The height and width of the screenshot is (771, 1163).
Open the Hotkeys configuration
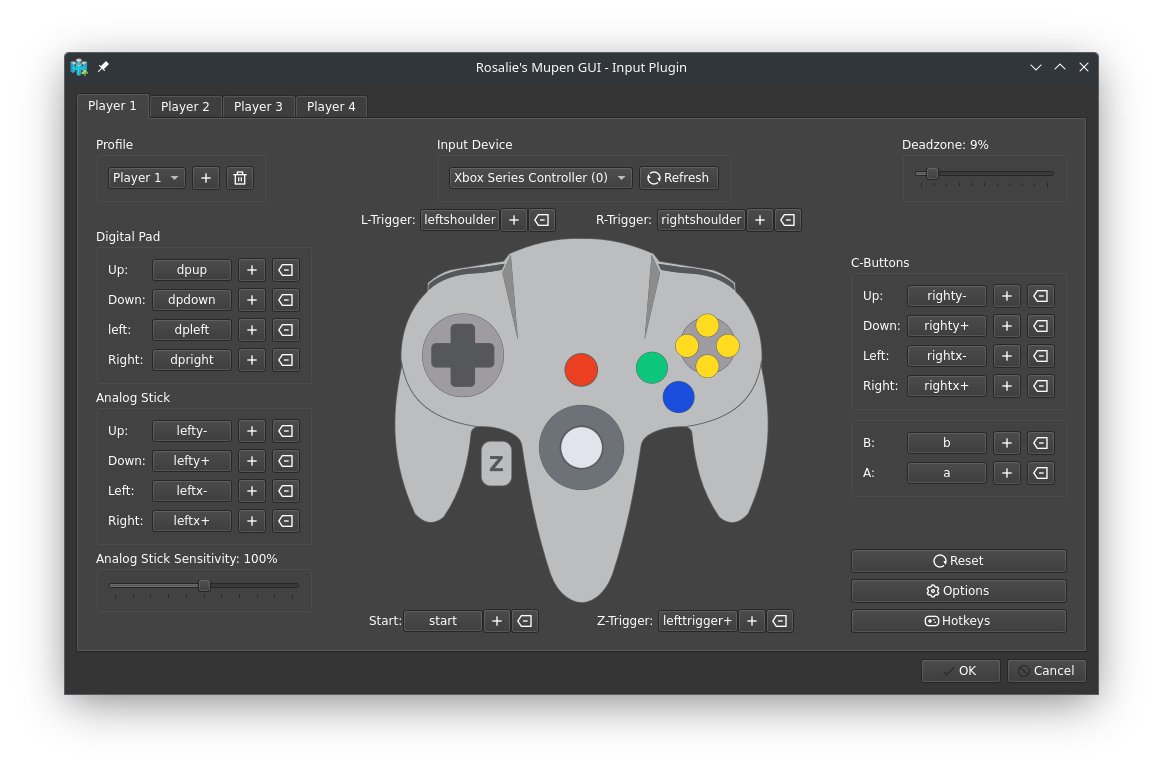958,621
